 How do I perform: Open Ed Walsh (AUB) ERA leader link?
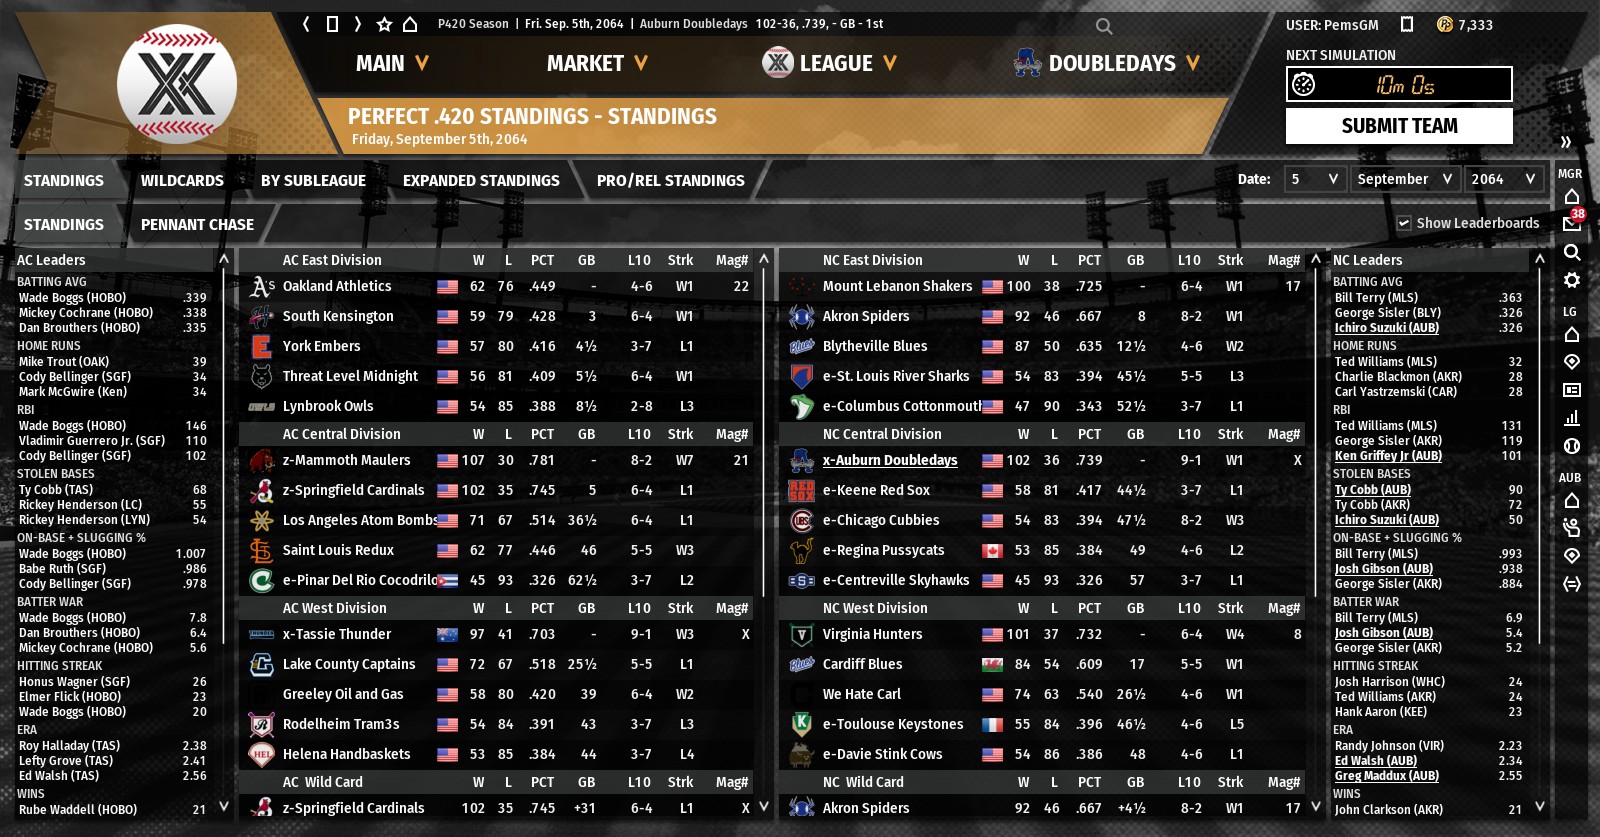click(x=1376, y=761)
